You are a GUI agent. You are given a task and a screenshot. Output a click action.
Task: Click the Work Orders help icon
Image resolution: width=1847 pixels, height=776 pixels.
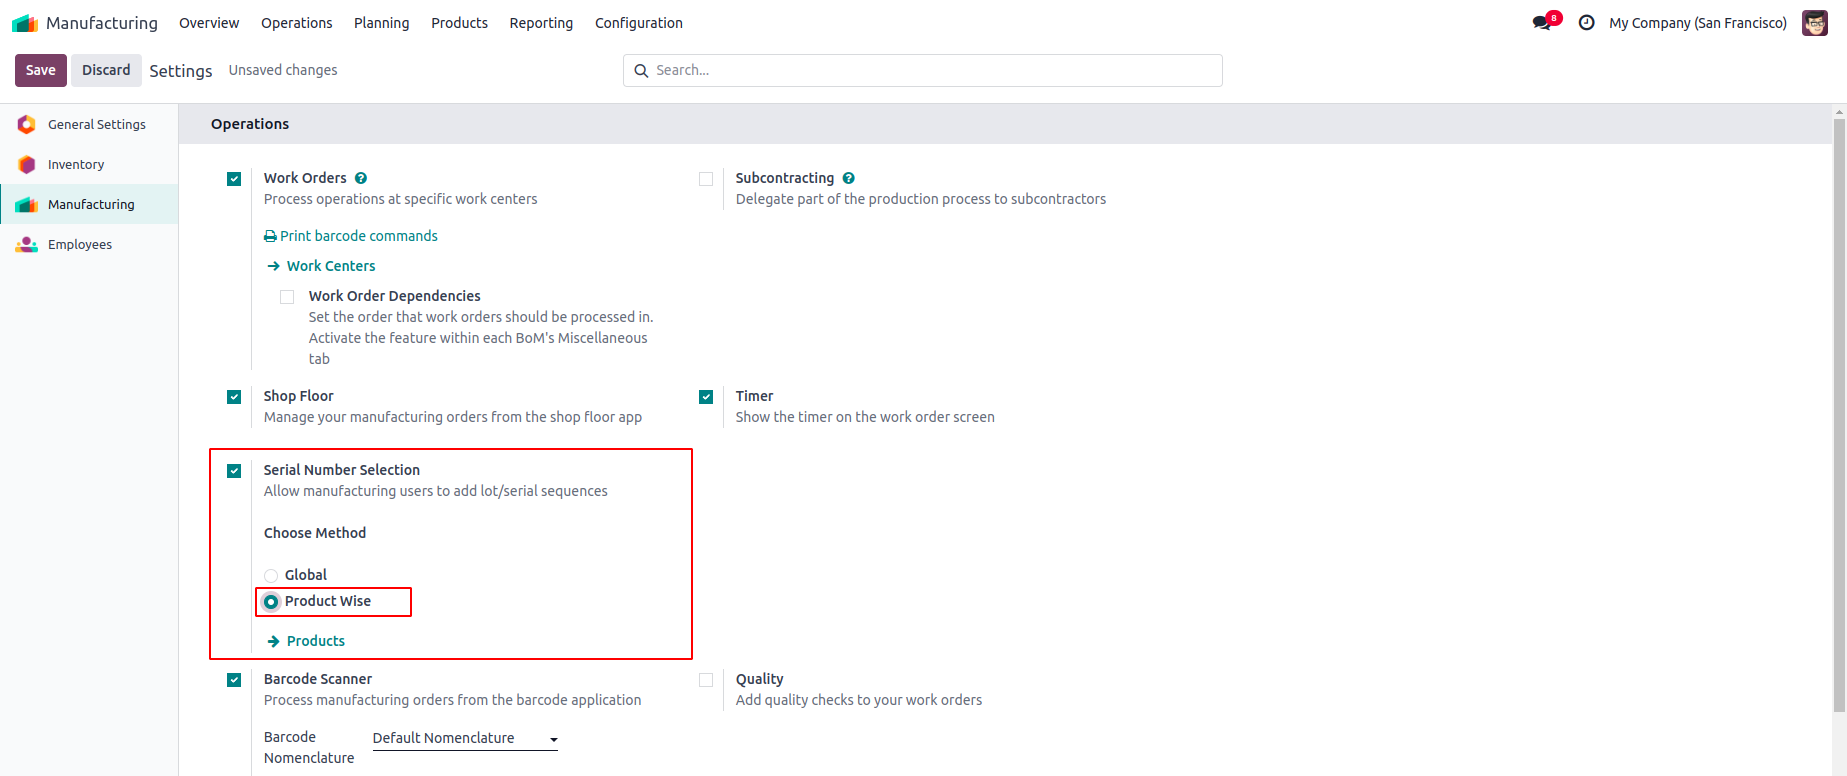pos(361,178)
